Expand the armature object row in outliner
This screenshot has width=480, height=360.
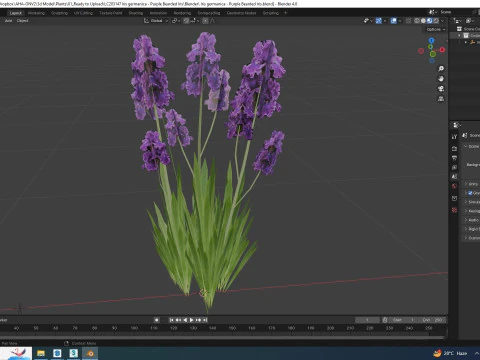466,42
